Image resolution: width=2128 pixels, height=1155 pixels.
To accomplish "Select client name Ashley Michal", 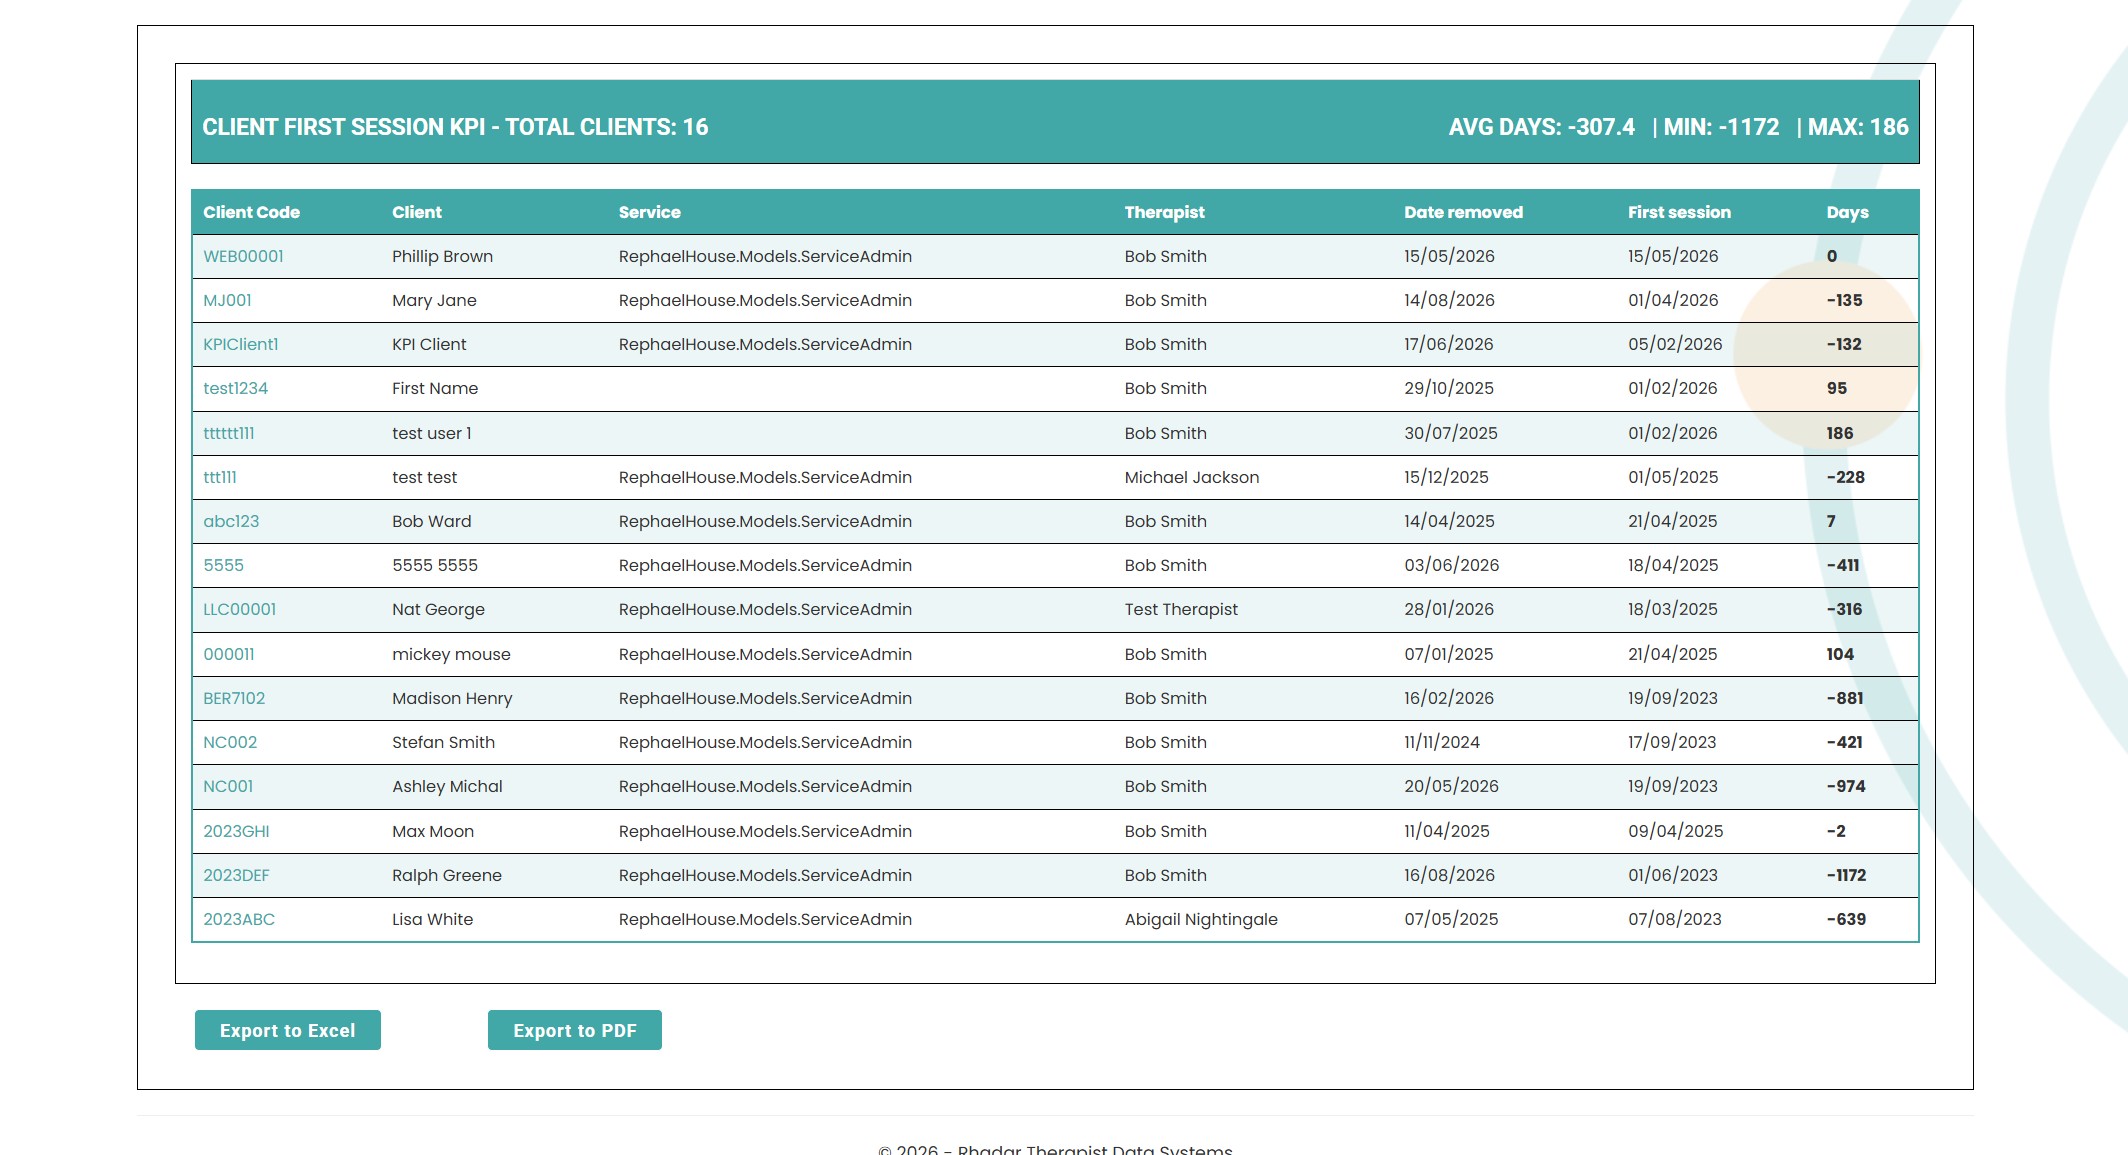I will [x=447, y=786].
